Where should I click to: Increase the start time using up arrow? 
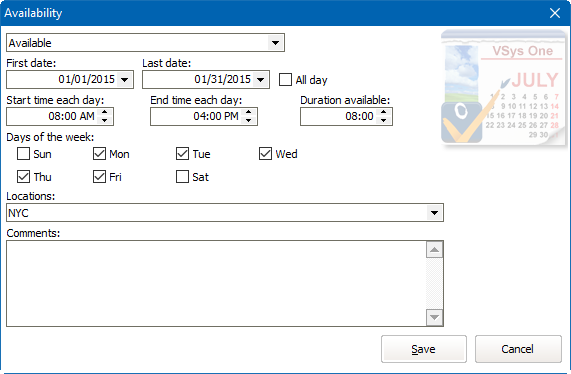pyautogui.click(x=105, y=112)
